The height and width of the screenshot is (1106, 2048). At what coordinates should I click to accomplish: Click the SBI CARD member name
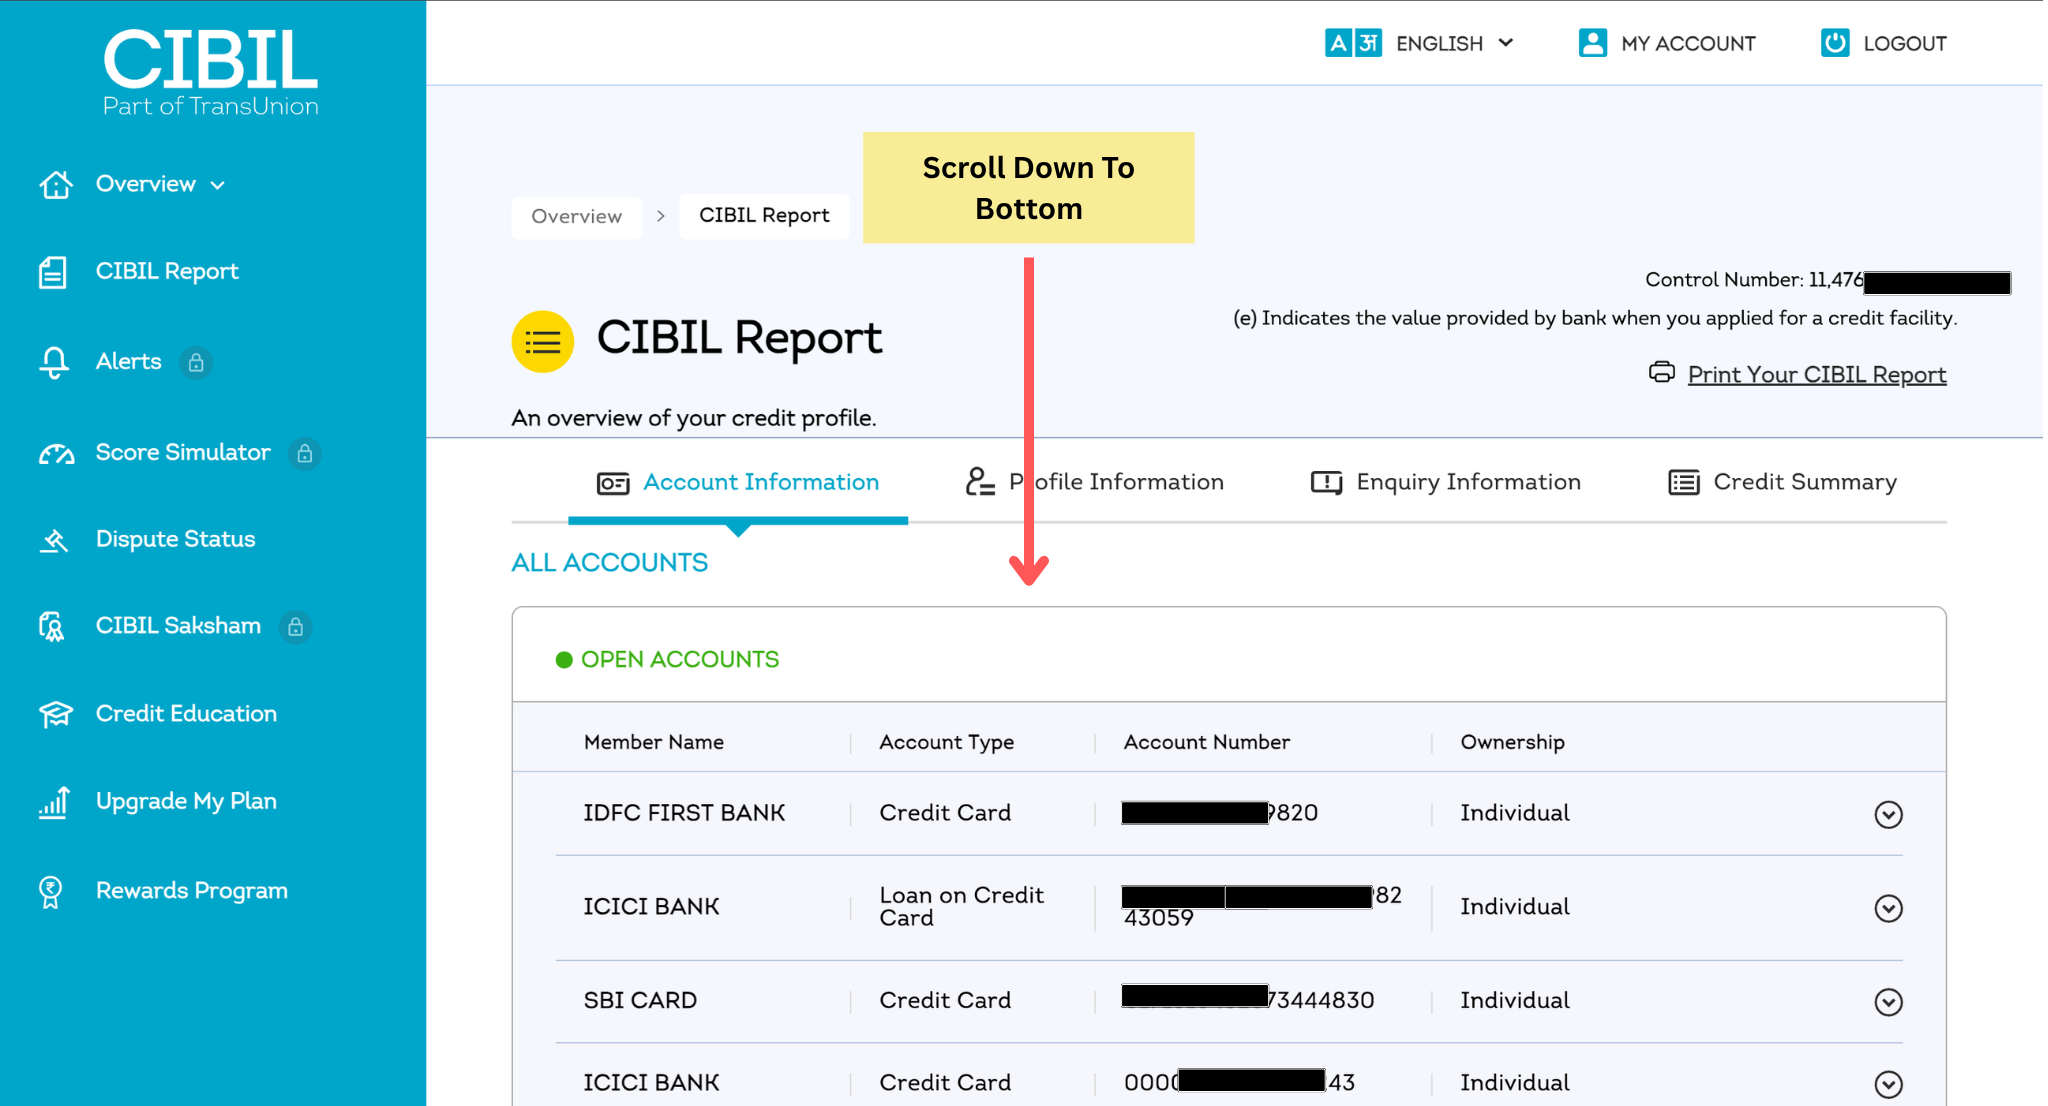coord(640,1000)
